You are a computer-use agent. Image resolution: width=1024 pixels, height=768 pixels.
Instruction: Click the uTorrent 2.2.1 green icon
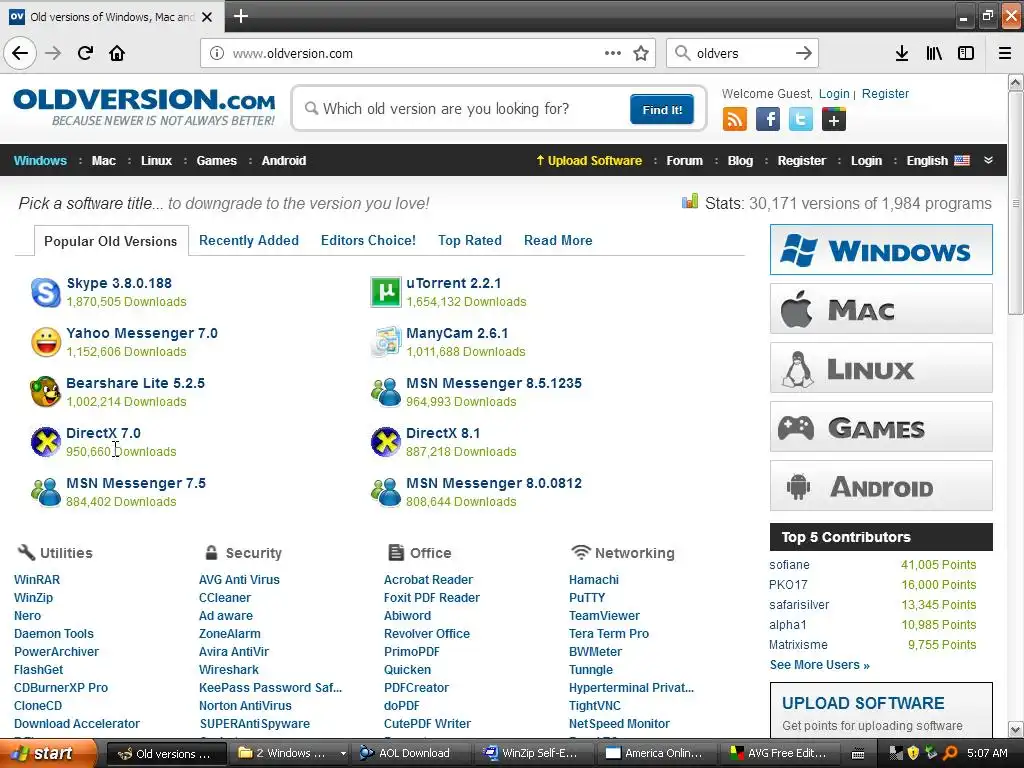(x=386, y=292)
